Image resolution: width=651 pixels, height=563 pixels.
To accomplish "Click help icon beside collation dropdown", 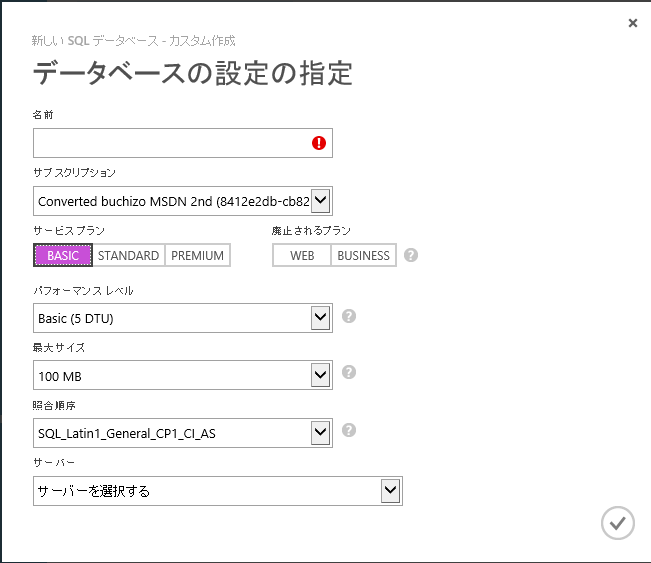I will coord(349,431).
